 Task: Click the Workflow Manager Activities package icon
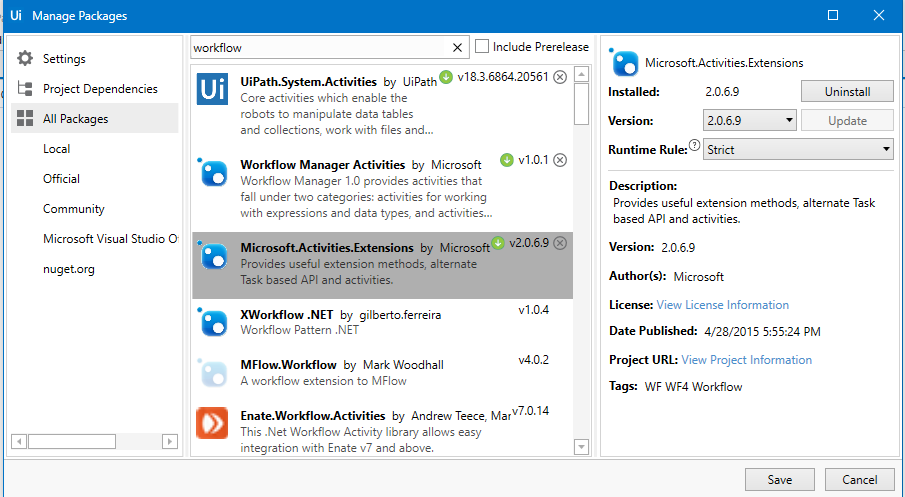tap(213, 172)
